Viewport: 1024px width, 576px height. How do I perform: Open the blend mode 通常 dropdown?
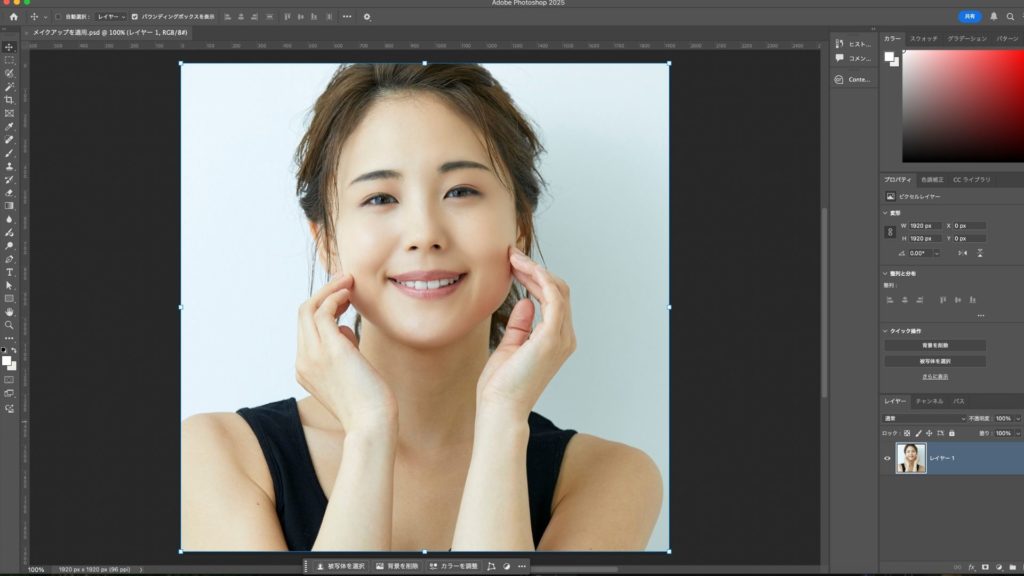pos(924,418)
